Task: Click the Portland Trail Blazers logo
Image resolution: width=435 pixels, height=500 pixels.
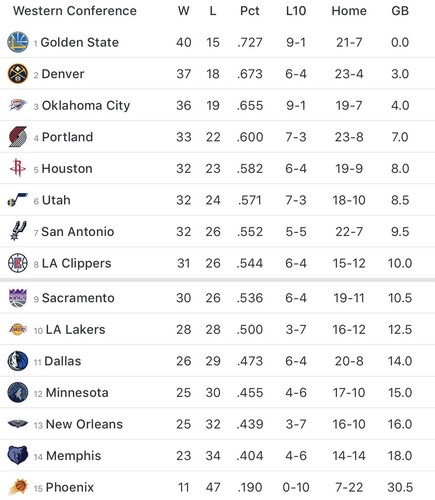Action: coord(18,137)
